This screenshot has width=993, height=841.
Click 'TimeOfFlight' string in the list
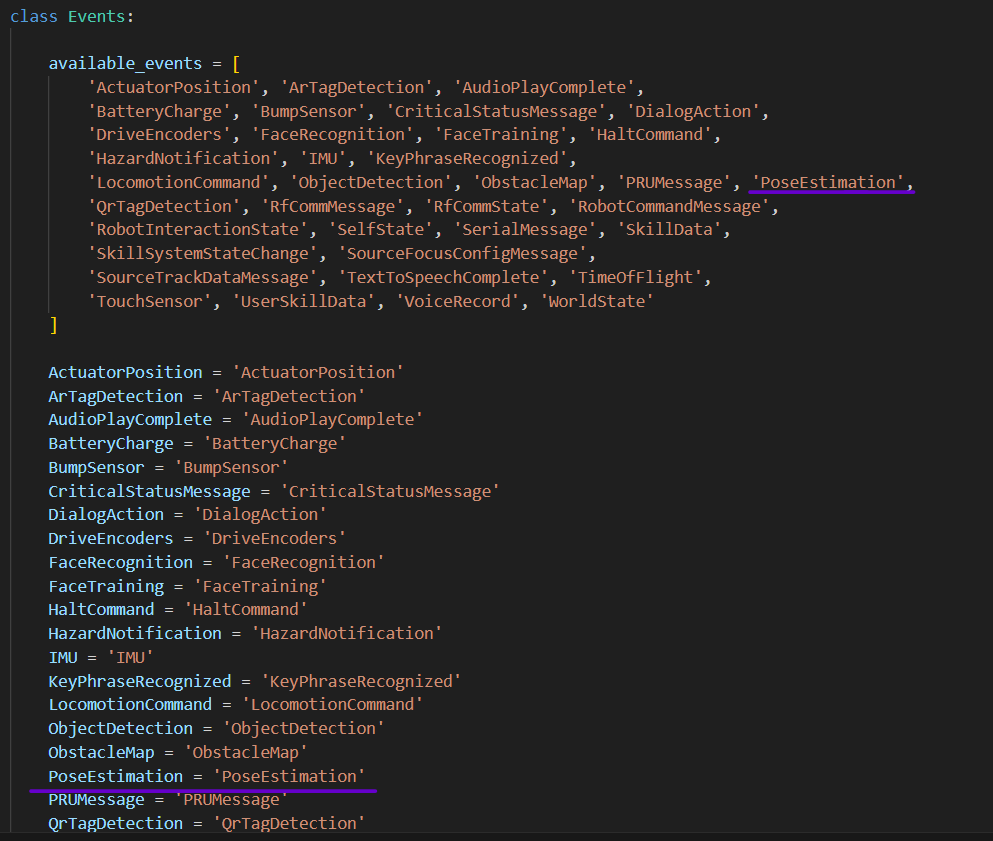pyautogui.click(x=642, y=277)
